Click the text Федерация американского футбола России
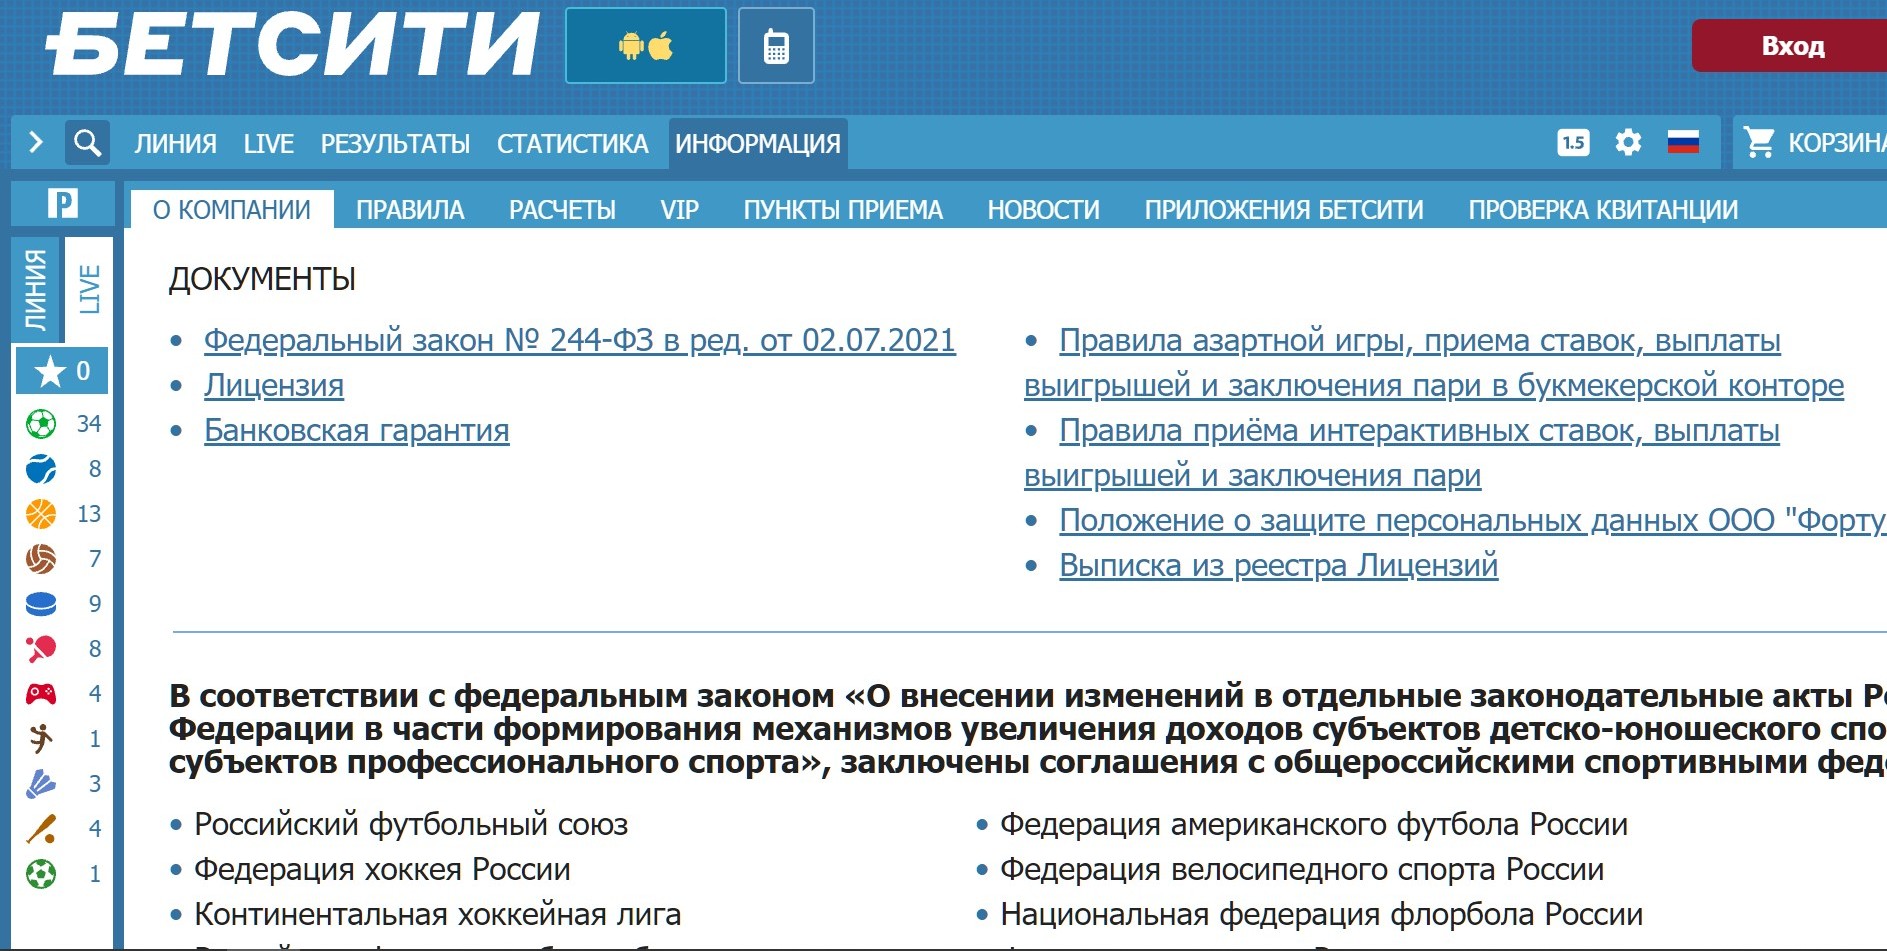Screen dimensions: 1887x951 click(1314, 824)
